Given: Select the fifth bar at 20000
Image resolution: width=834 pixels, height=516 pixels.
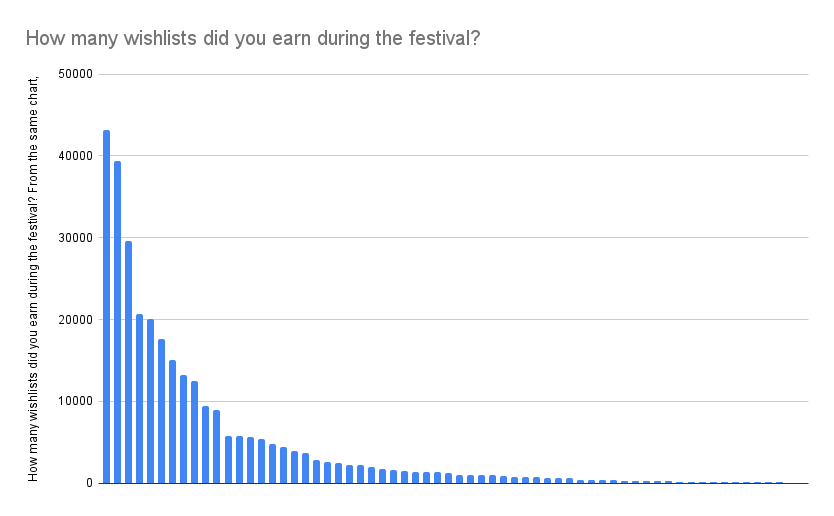Looking at the screenshot, I should pyautogui.click(x=151, y=401).
